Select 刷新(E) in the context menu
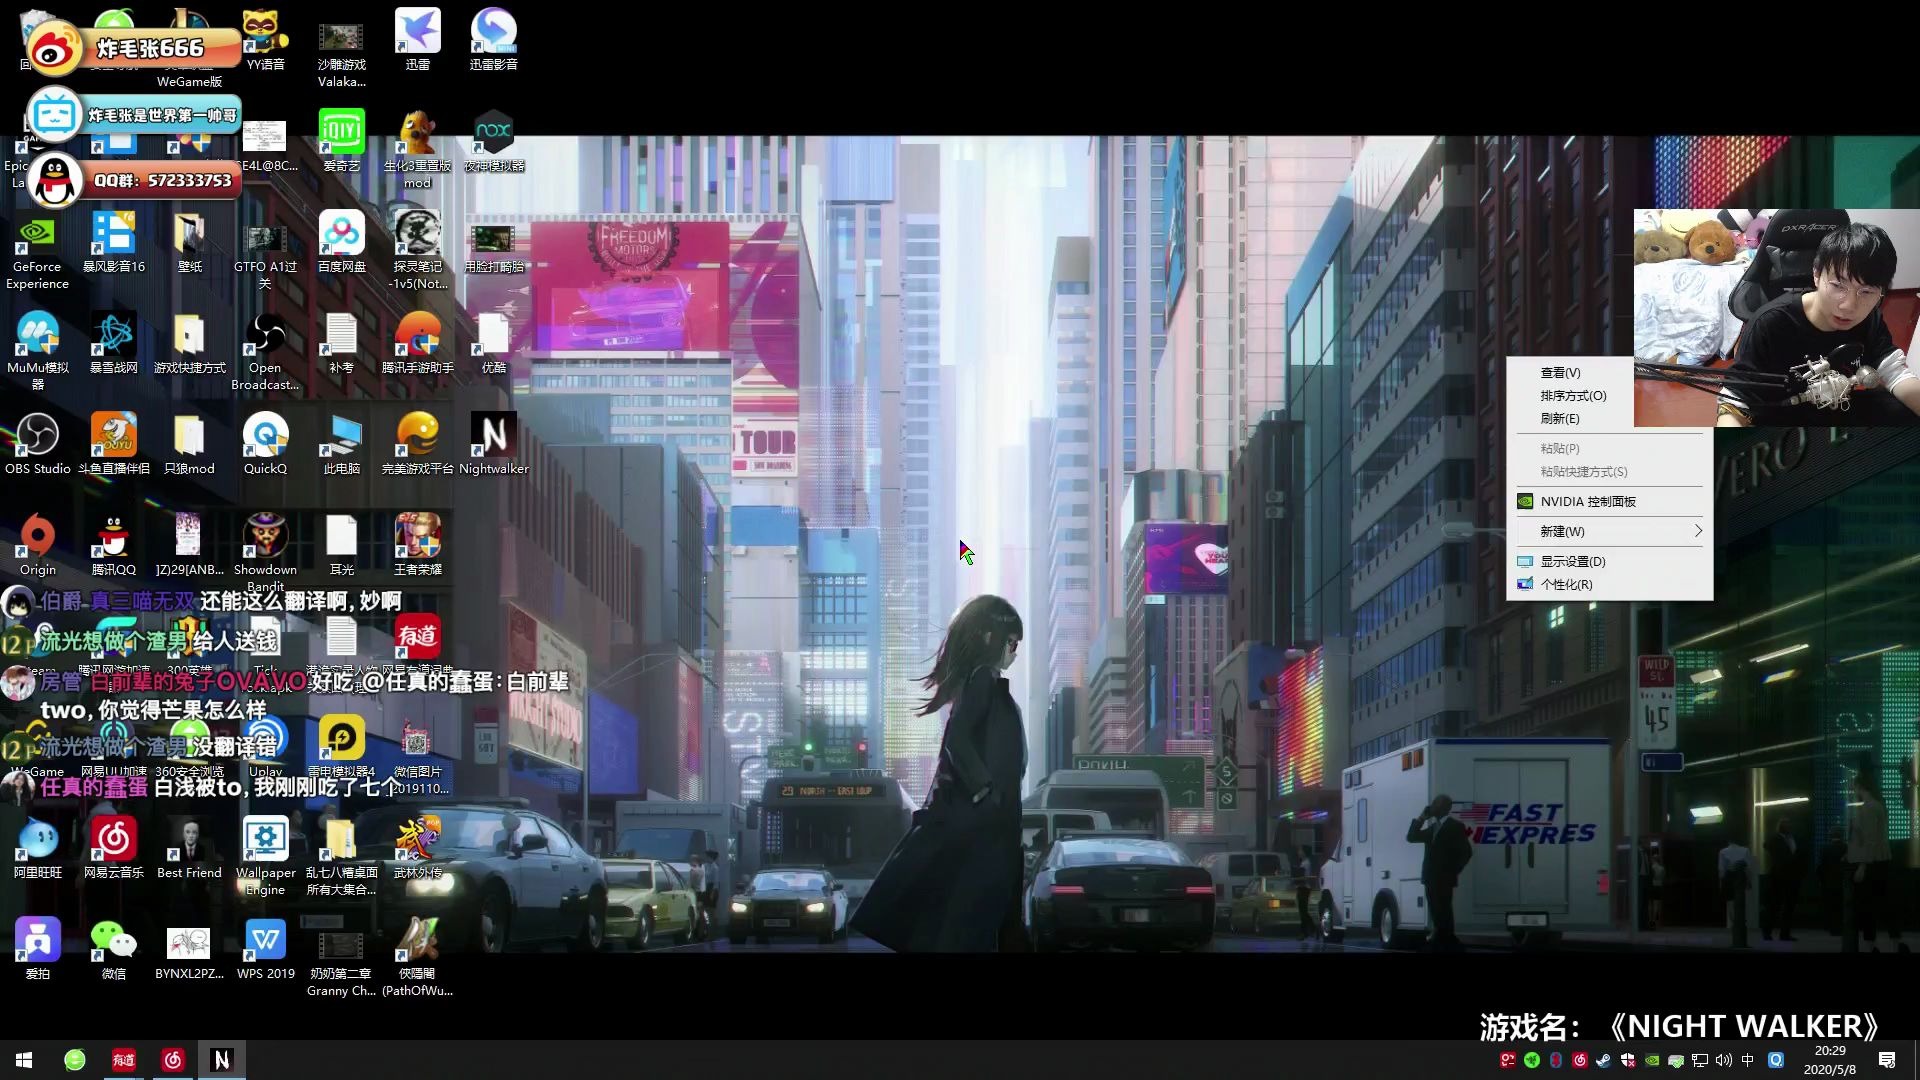1920x1080 pixels. 1609,418
